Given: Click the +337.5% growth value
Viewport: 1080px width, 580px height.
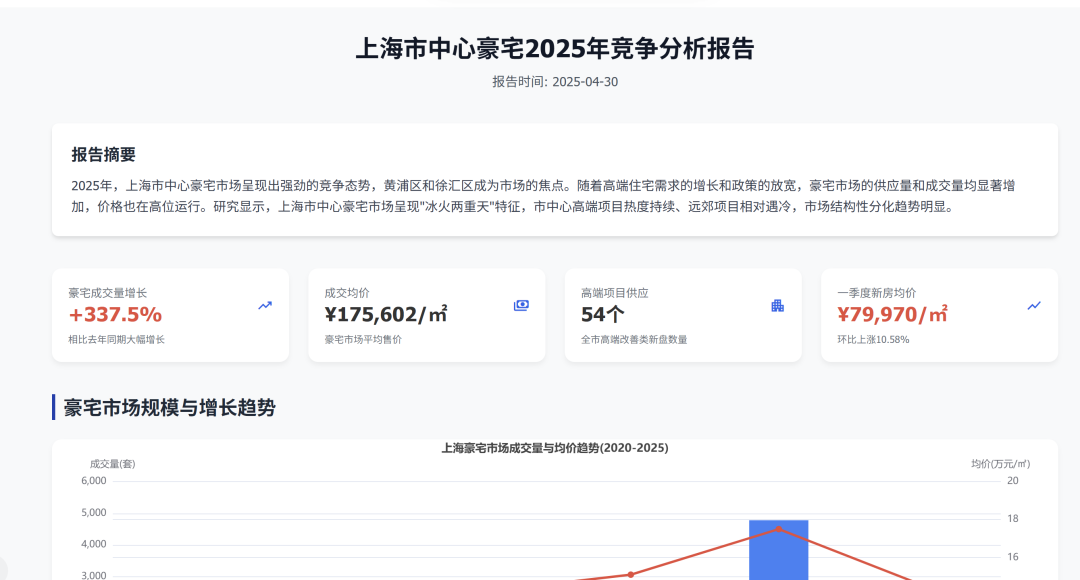Looking at the screenshot, I should point(115,315).
